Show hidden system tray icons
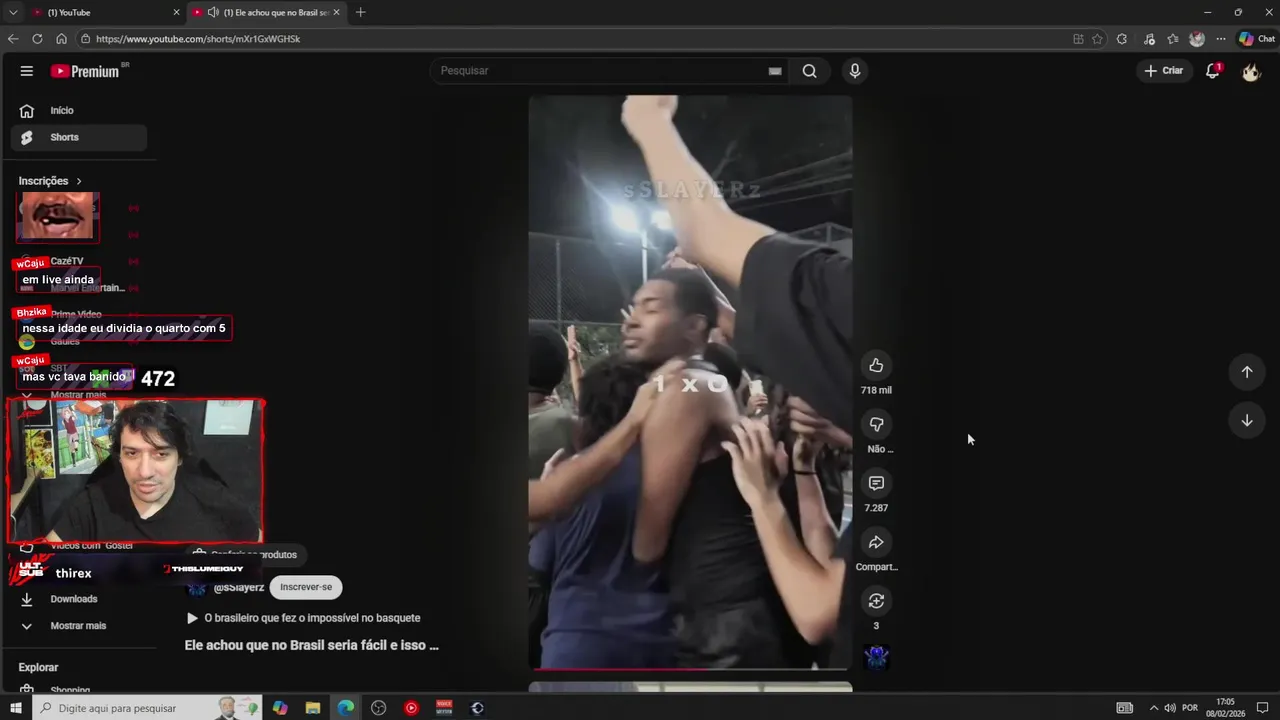The height and width of the screenshot is (720, 1280). 1153,708
